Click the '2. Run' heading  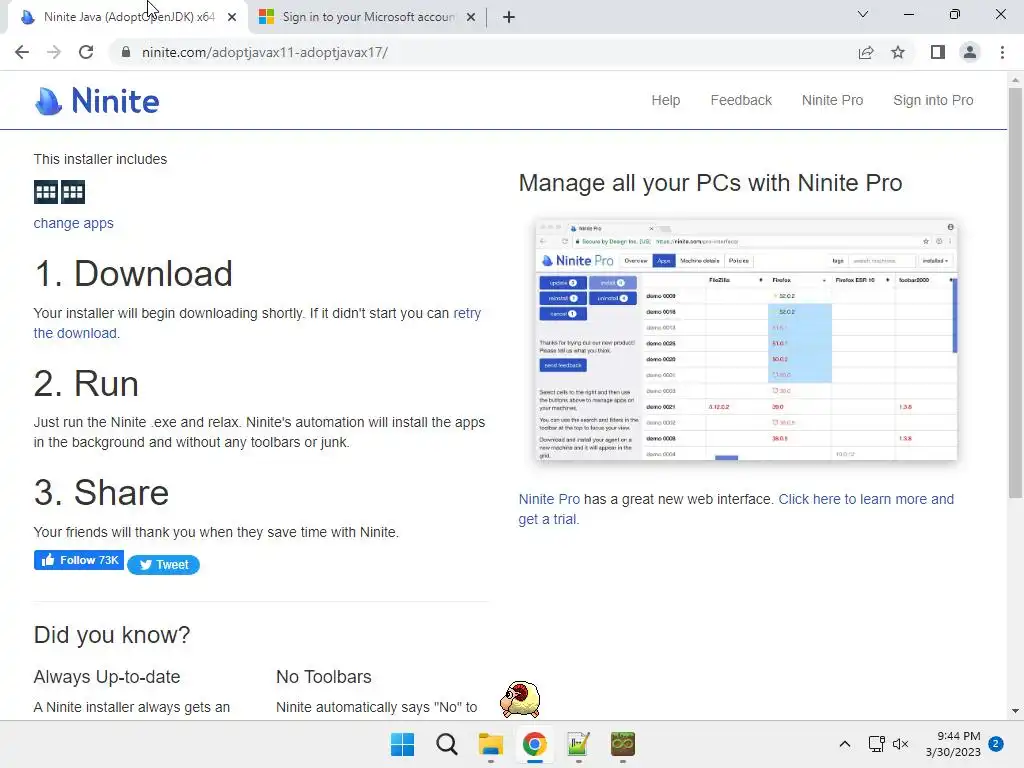[86, 383]
